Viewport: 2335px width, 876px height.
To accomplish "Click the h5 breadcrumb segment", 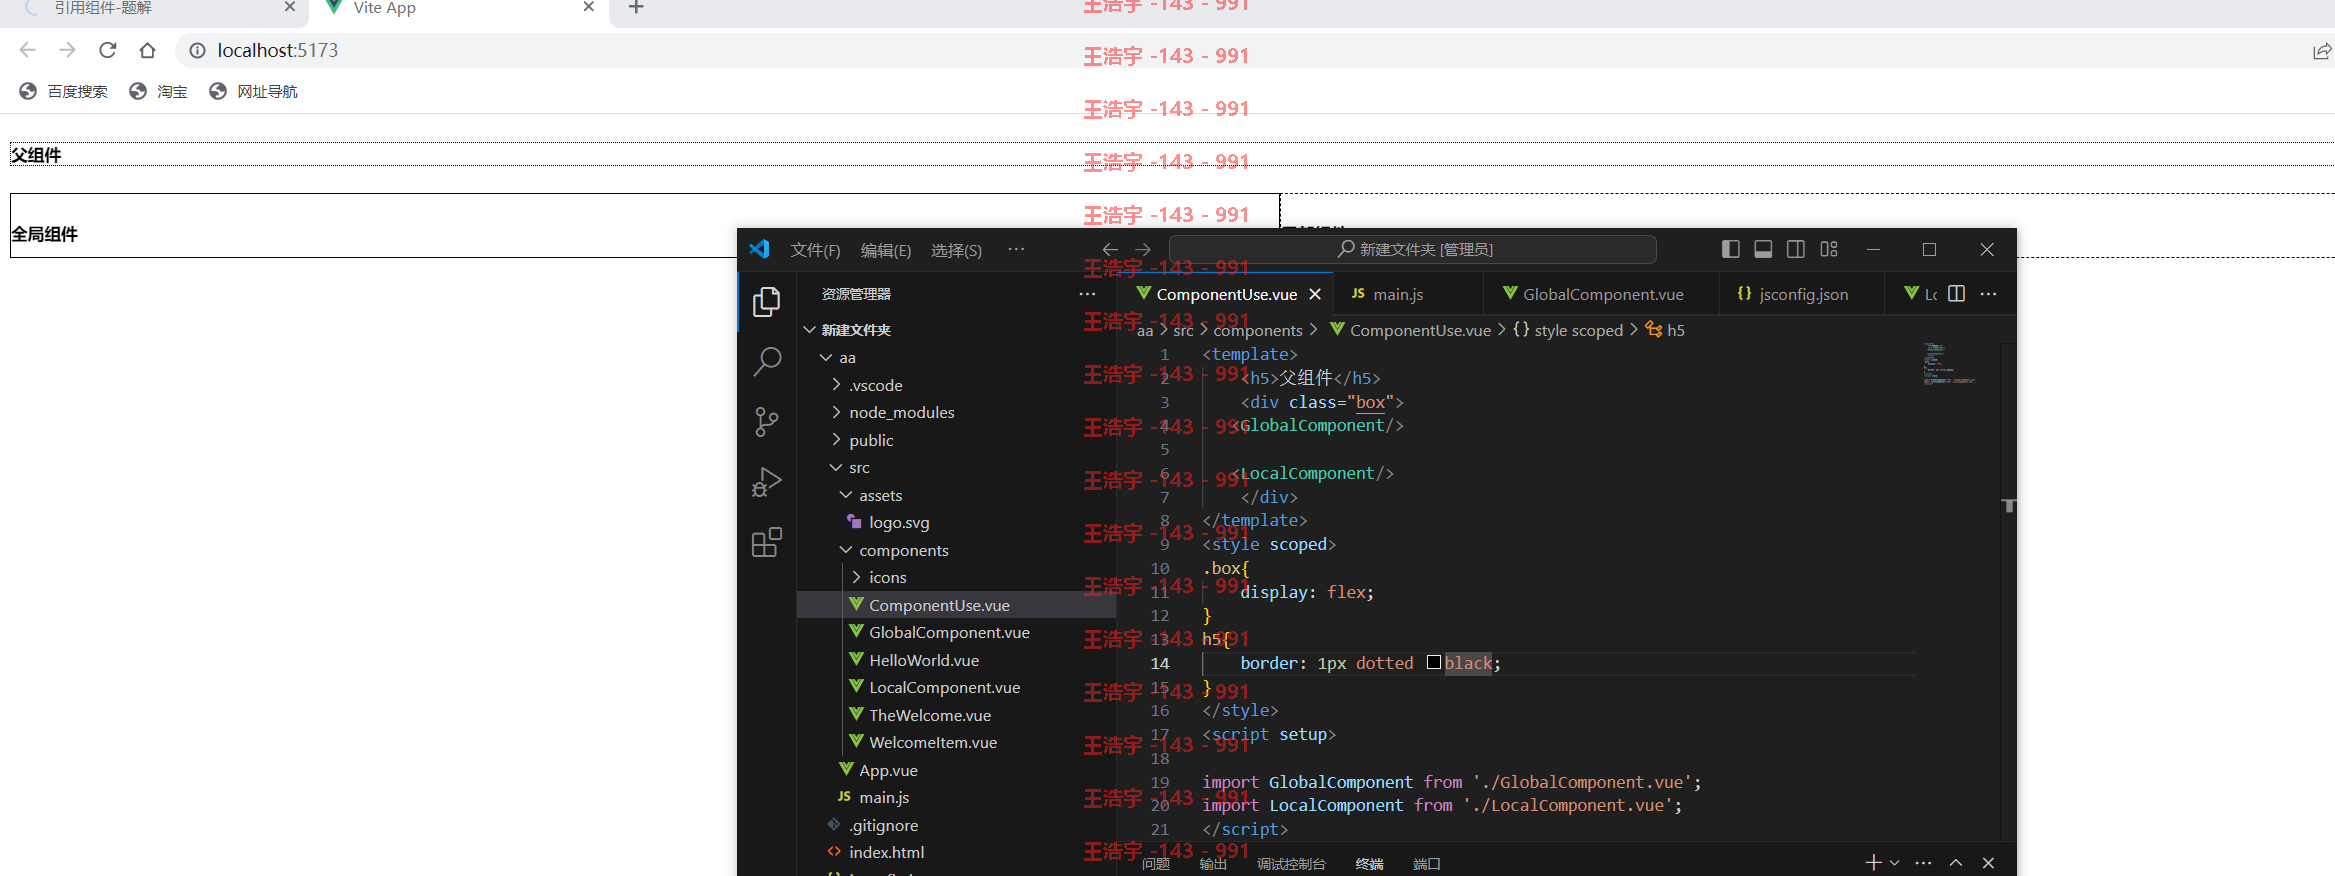I will click(x=1665, y=330).
